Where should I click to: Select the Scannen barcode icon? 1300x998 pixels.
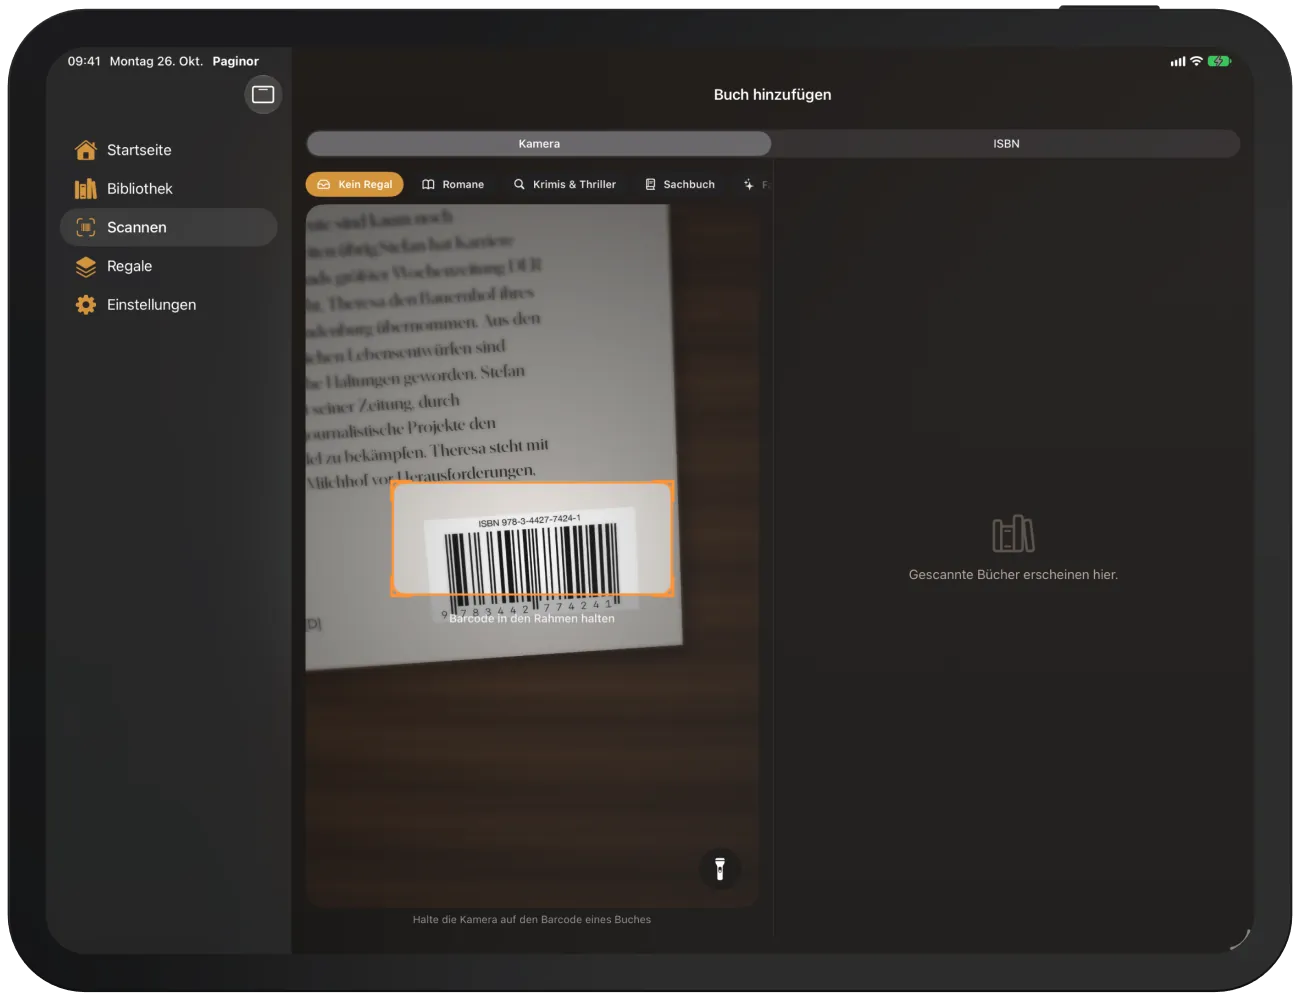pyautogui.click(x=86, y=227)
